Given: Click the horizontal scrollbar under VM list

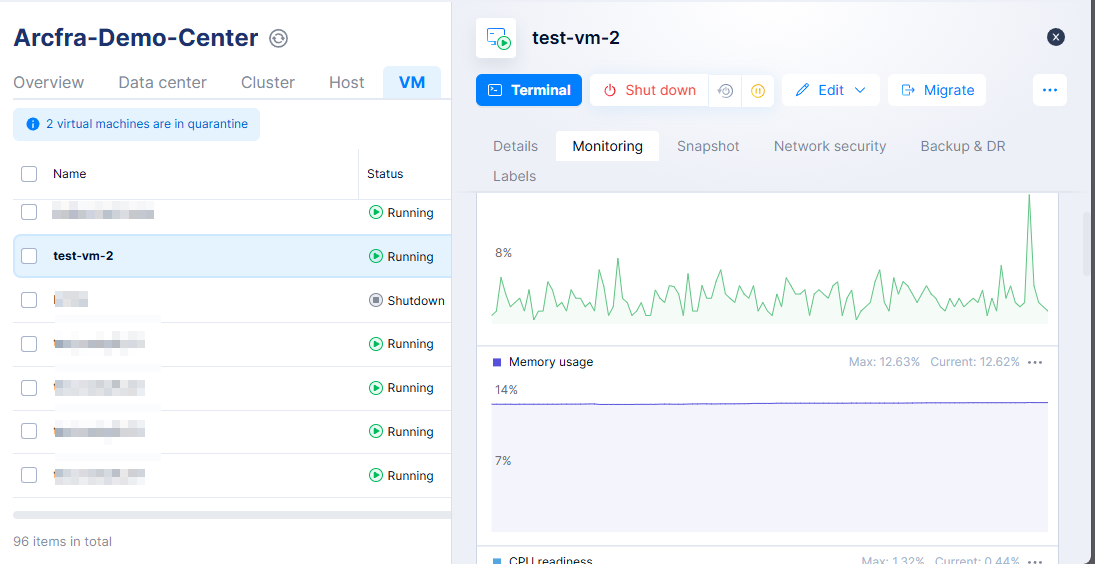Looking at the screenshot, I should pyautogui.click(x=232, y=515).
